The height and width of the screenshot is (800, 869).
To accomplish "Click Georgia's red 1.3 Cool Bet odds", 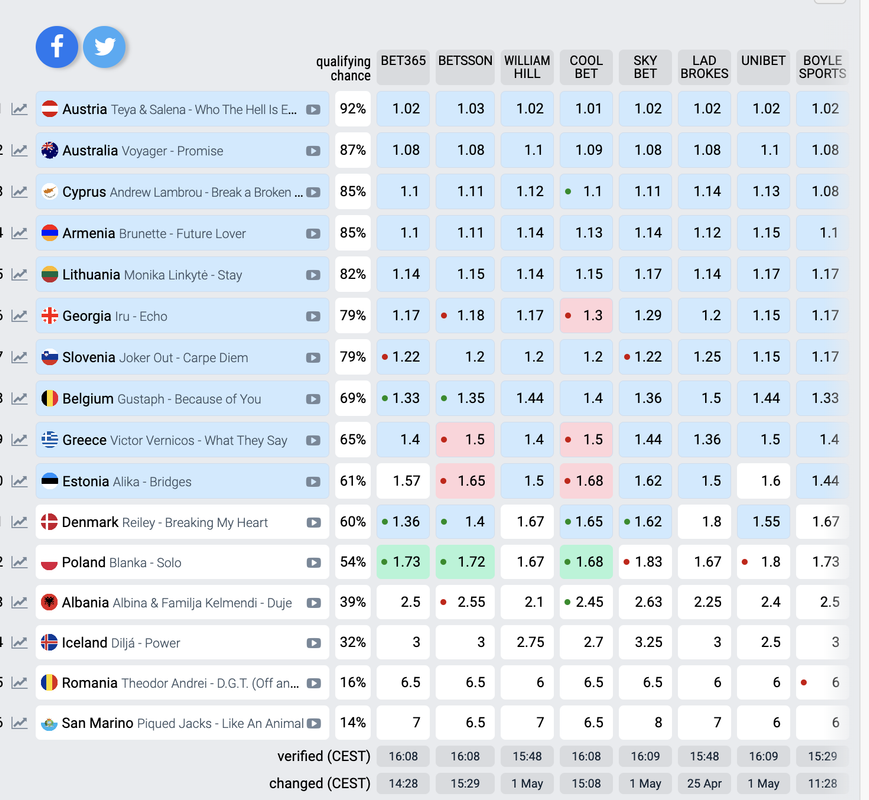I will pyautogui.click(x=586, y=316).
